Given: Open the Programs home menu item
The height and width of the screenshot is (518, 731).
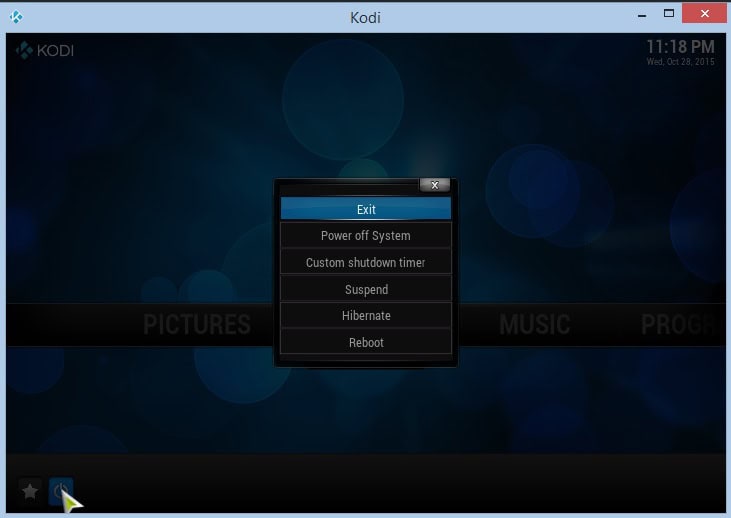Looking at the screenshot, I should point(677,324).
